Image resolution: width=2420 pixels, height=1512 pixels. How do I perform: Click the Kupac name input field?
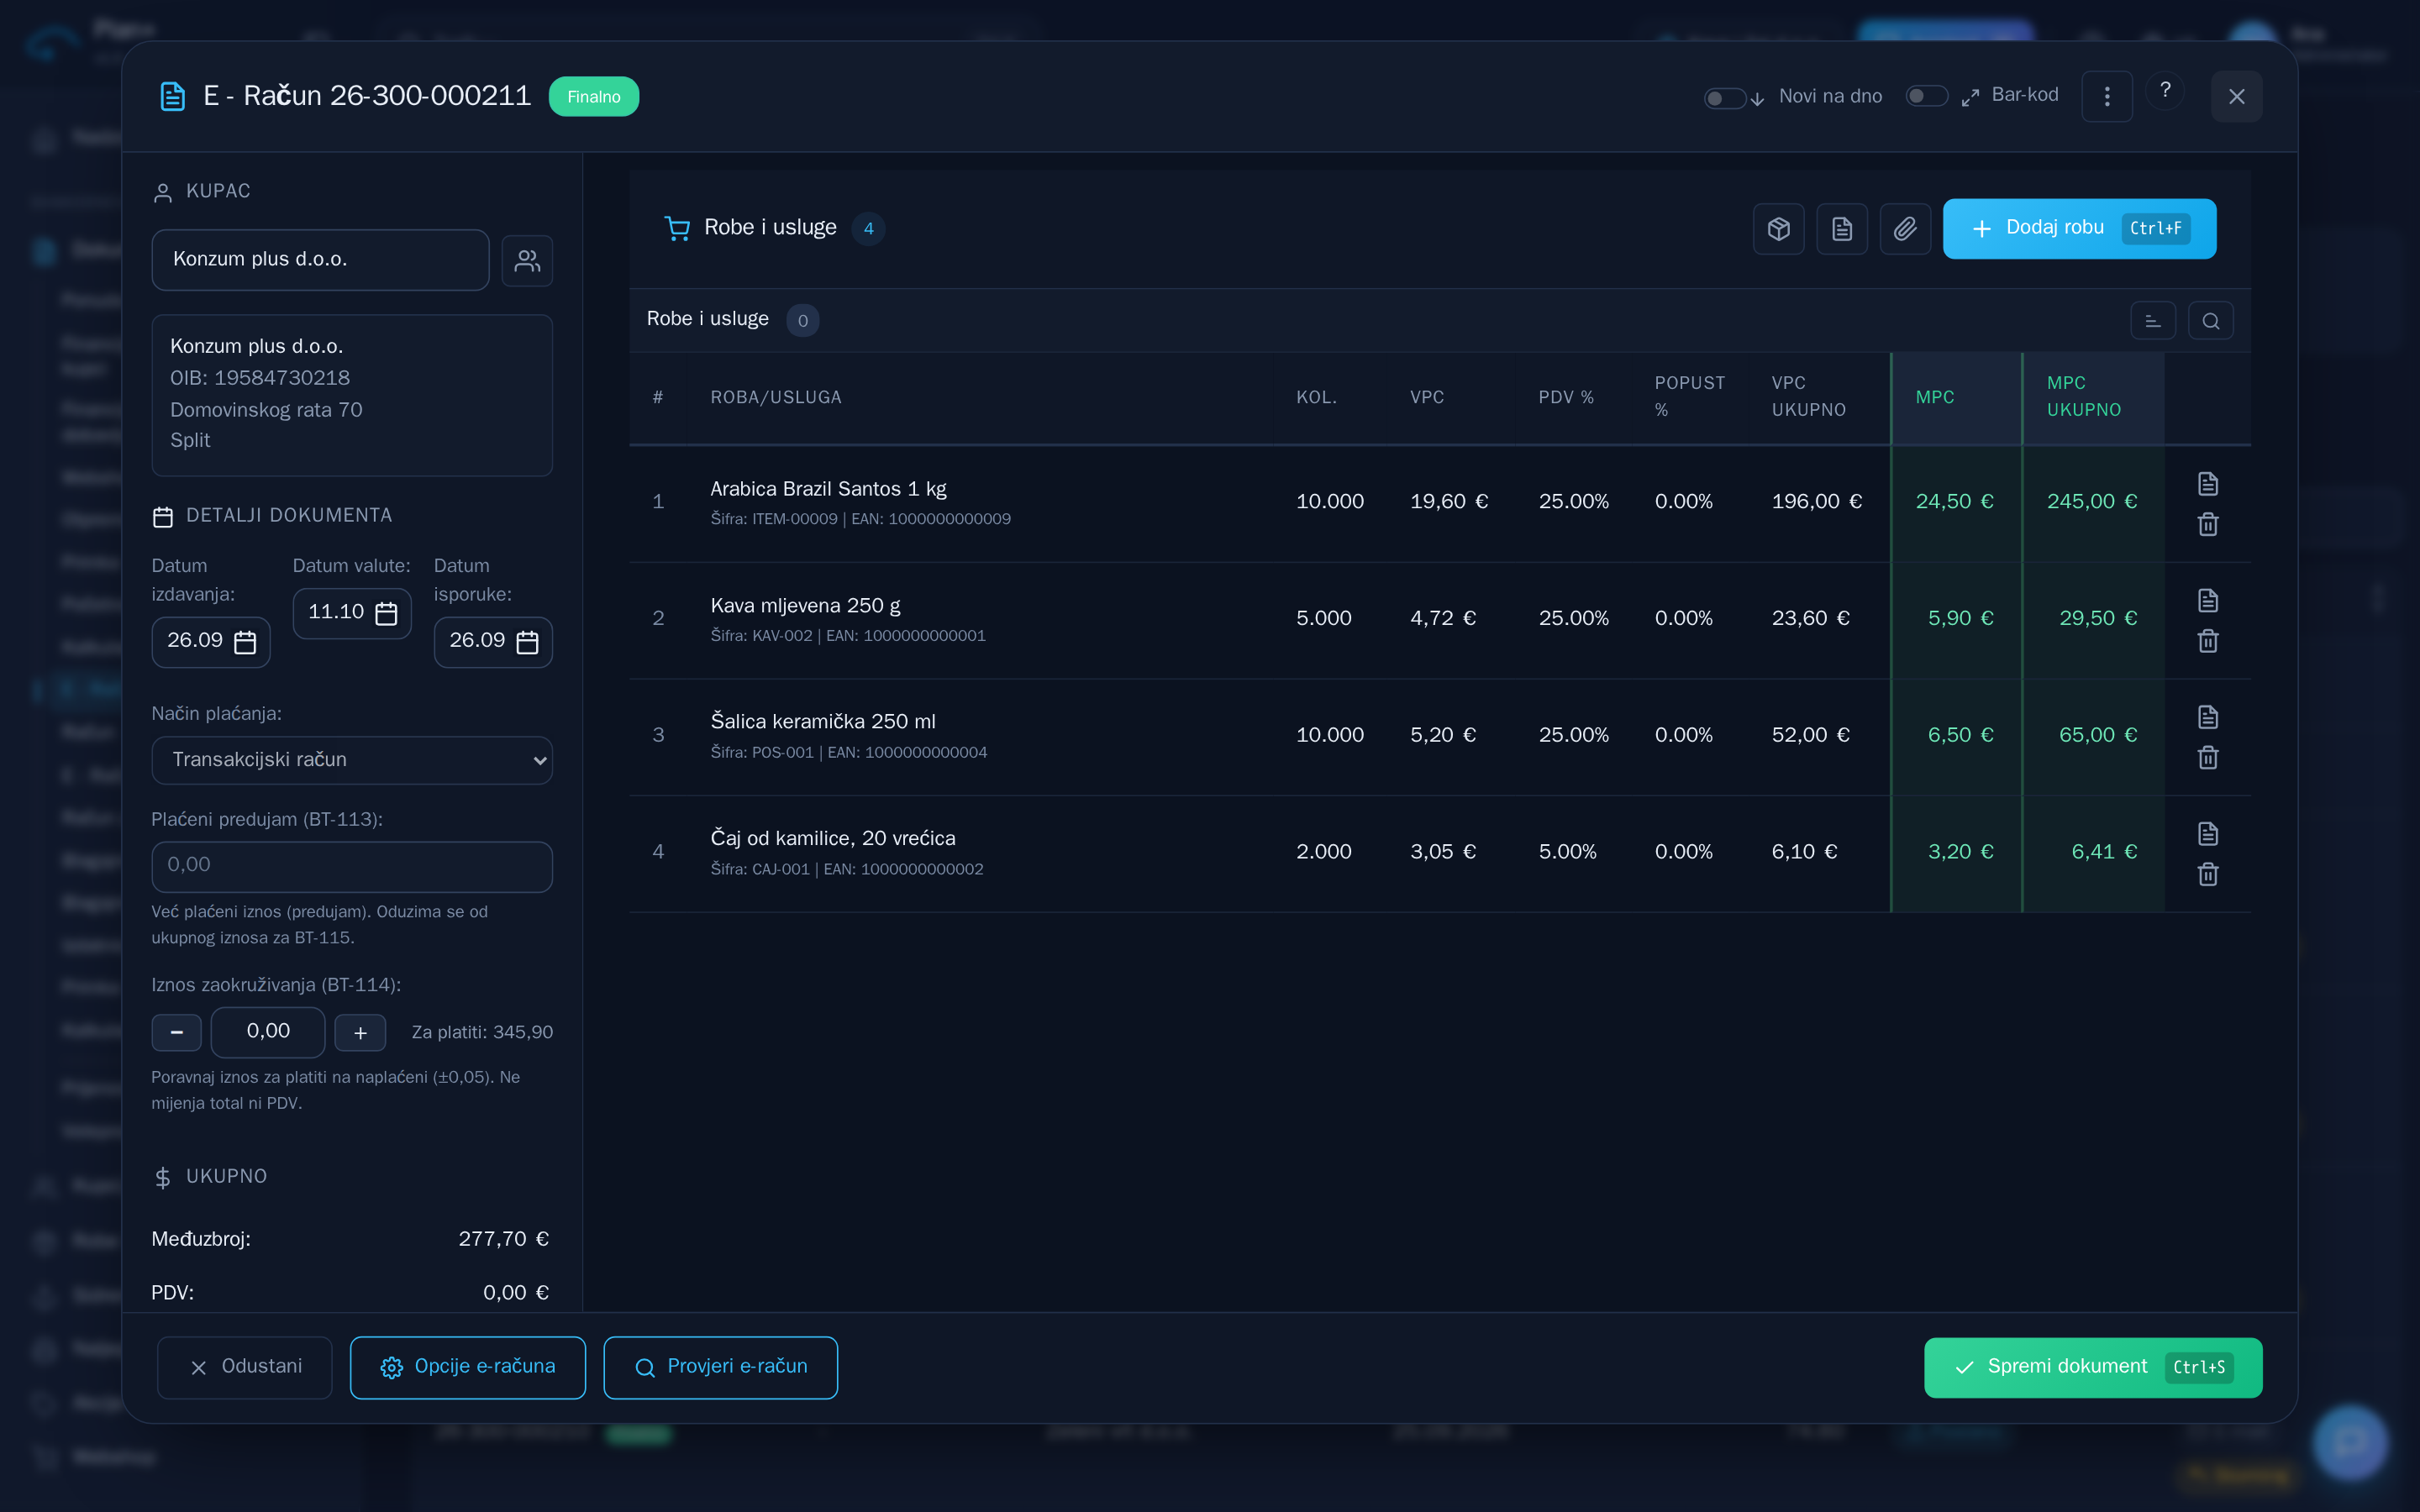coord(321,260)
